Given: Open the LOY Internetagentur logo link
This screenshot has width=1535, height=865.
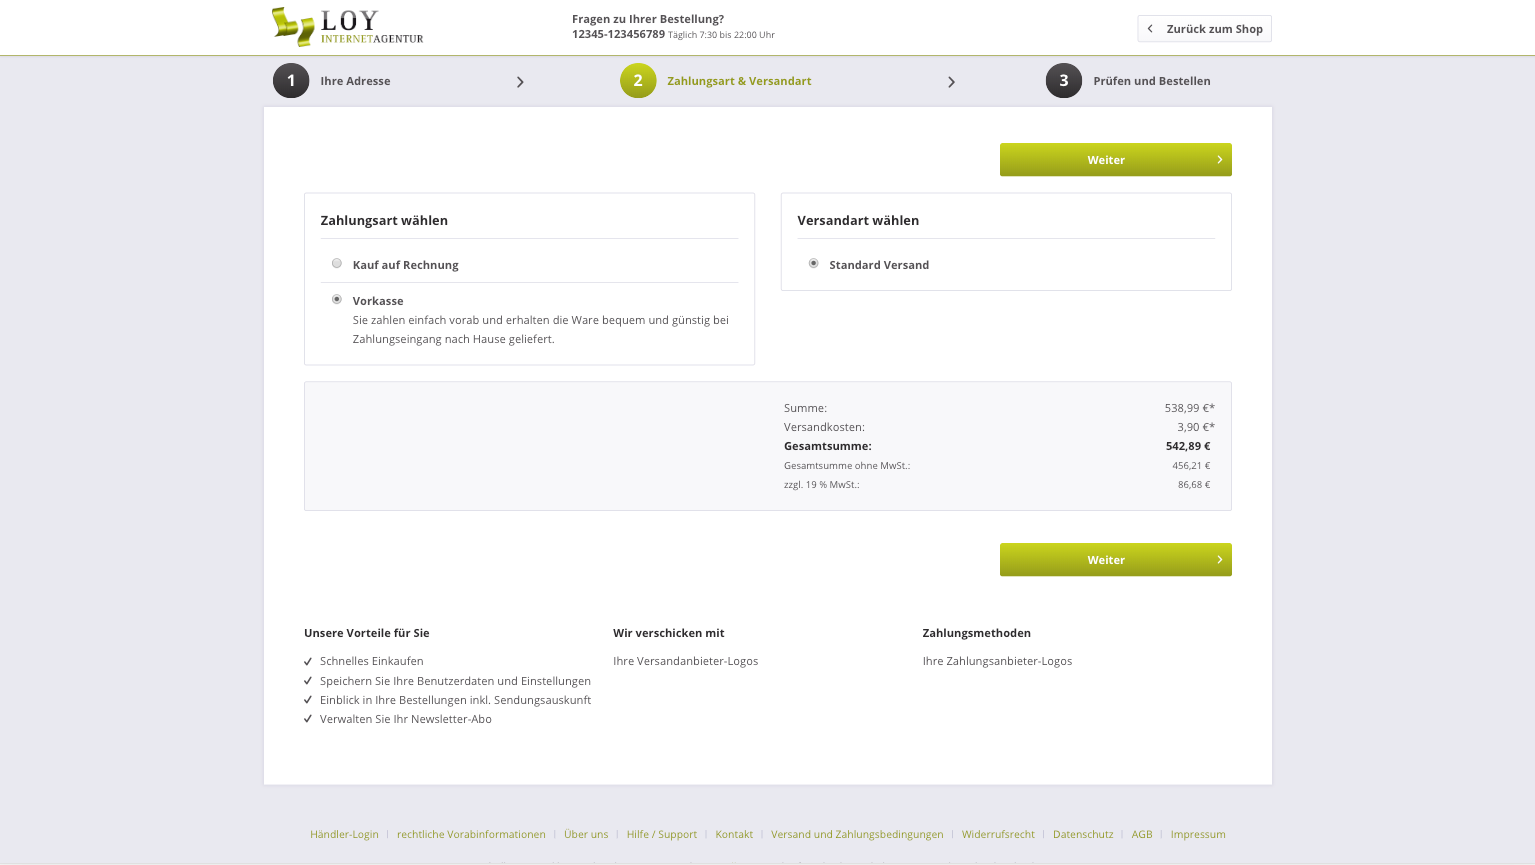Looking at the screenshot, I should click(347, 27).
